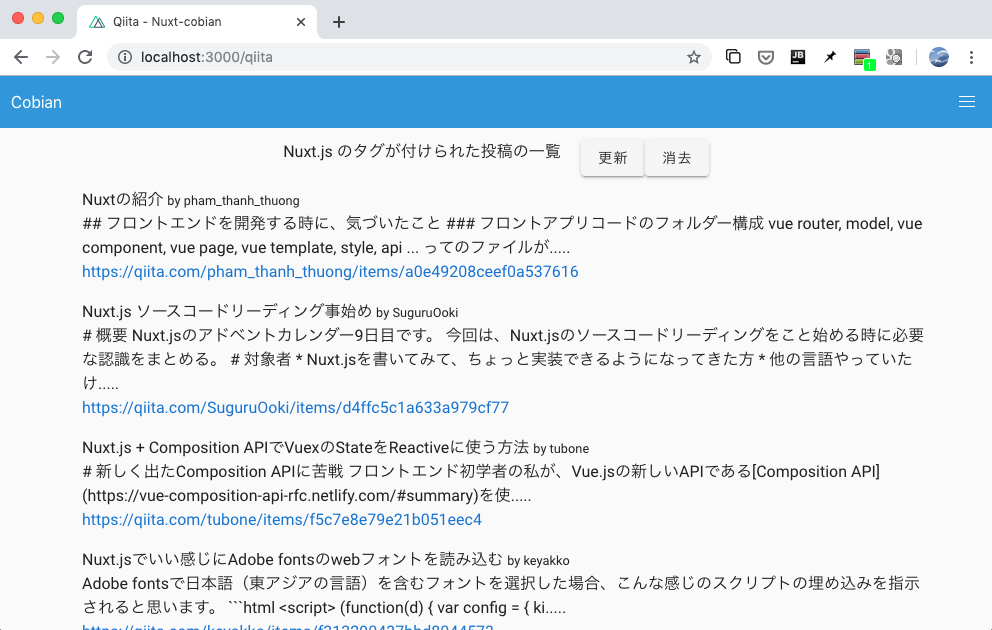992x630 pixels.
Task: Click the heading Nuxt.js のタグが付けられた投稿の一覧
Action: [x=422, y=152]
